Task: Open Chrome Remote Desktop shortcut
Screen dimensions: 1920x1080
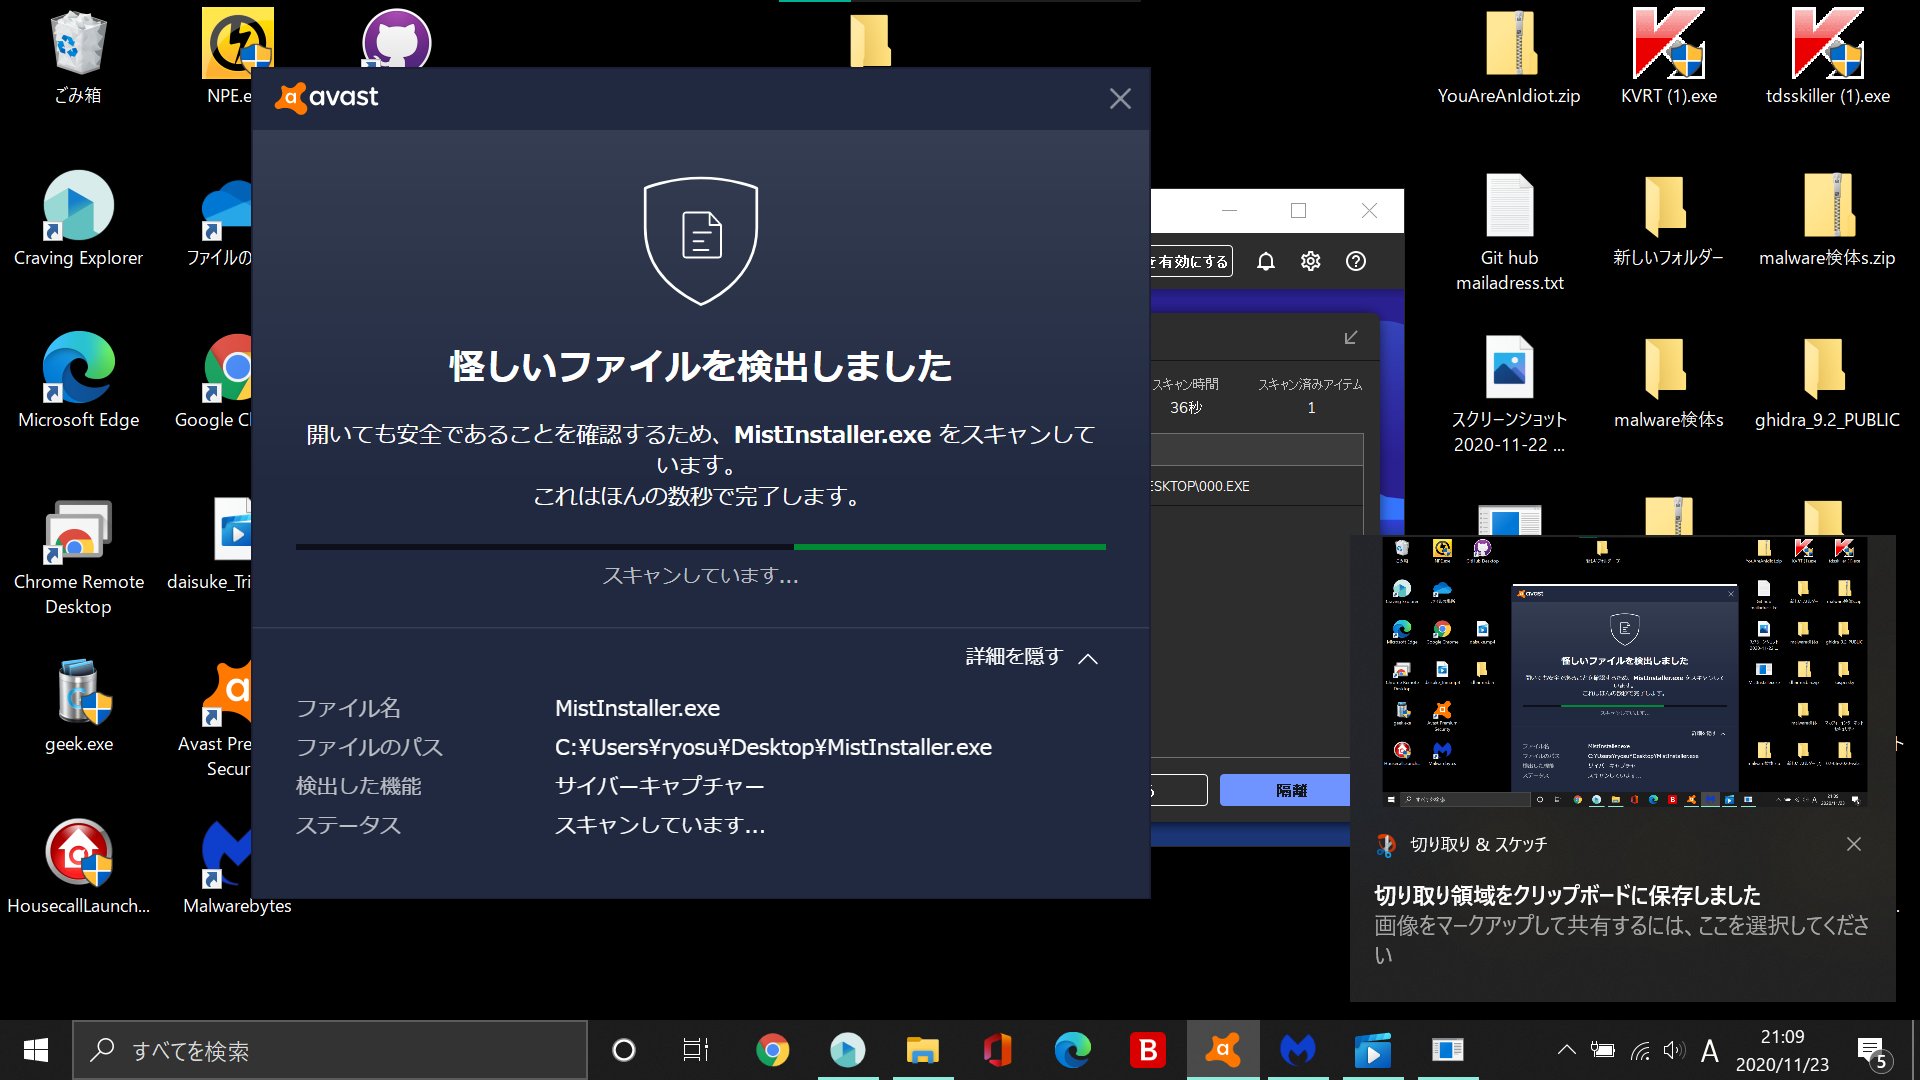Action: pos(78,558)
